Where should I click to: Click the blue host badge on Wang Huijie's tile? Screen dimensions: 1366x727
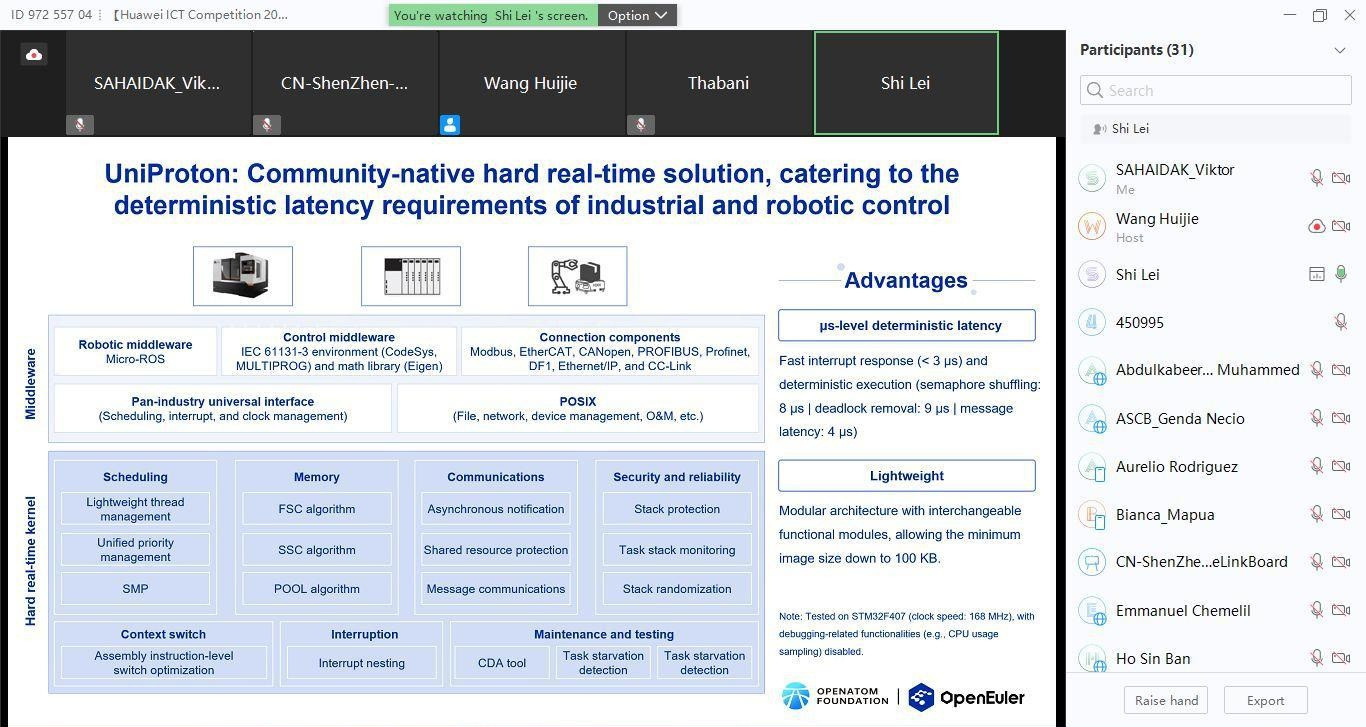(450, 125)
